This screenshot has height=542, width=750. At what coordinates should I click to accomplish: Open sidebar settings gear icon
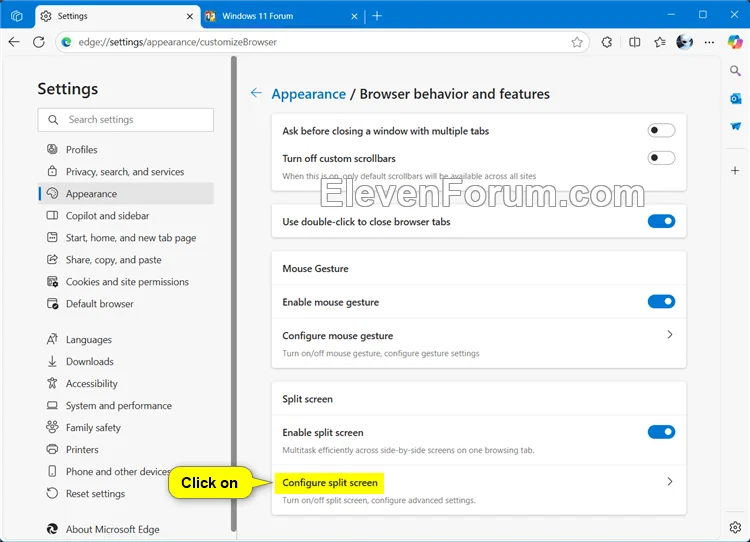pos(735,527)
